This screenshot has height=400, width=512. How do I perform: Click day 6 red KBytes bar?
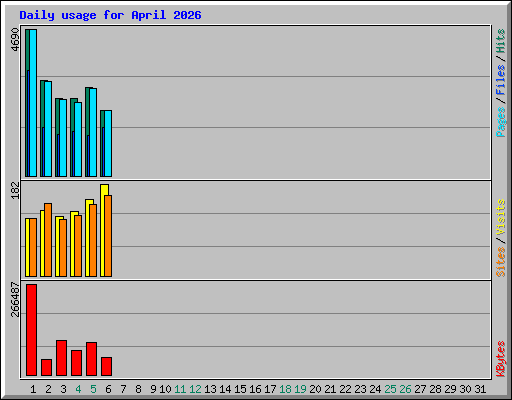tap(107, 366)
